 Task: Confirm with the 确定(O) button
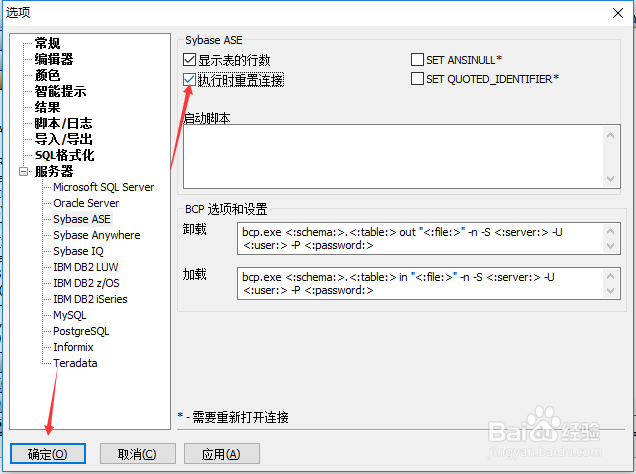[x=48, y=454]
